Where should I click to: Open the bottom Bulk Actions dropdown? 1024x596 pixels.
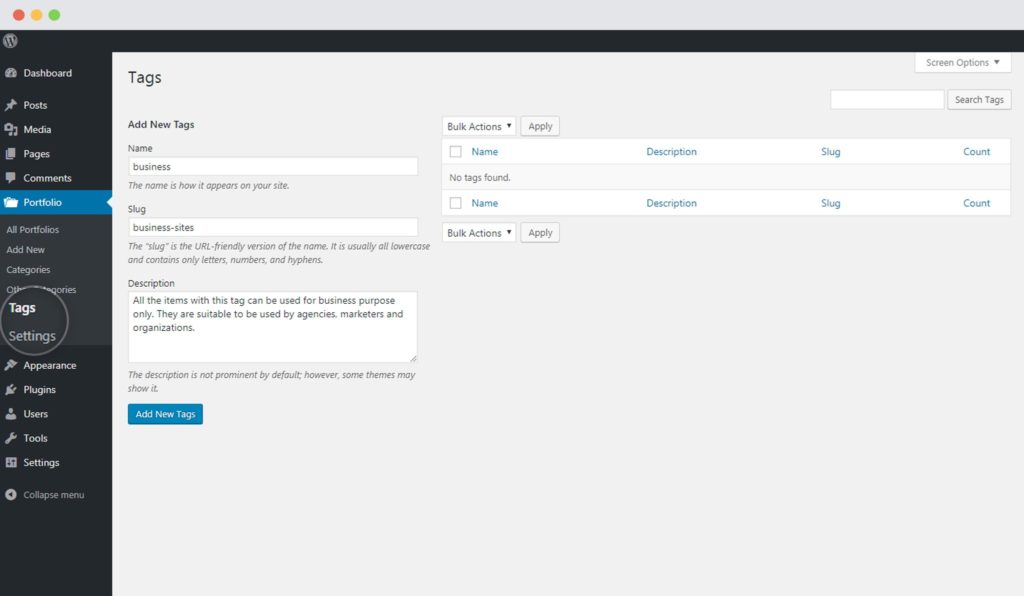point(479,232)
